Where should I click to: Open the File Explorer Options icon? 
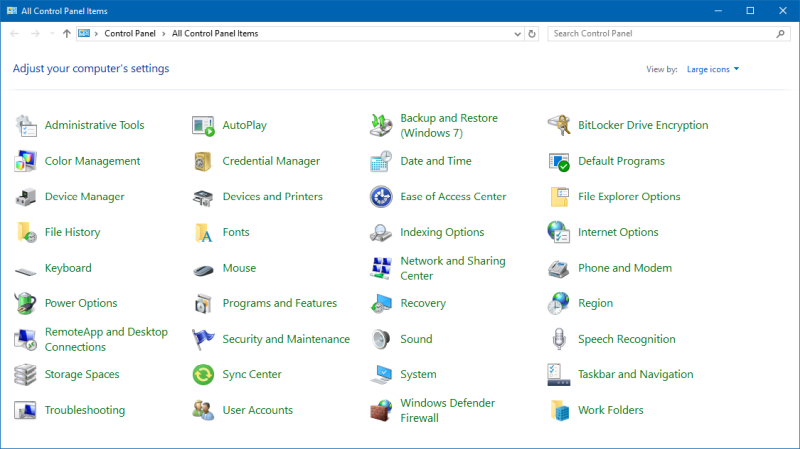coord(559,197)
